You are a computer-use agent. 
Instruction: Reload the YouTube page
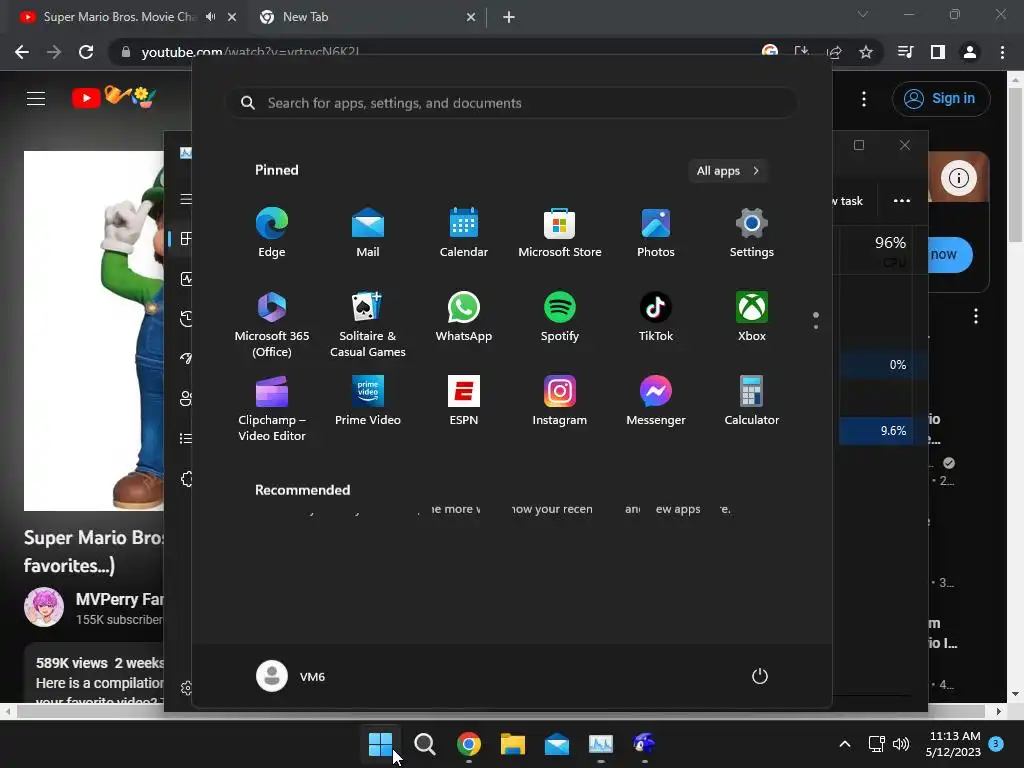[86, 52]
